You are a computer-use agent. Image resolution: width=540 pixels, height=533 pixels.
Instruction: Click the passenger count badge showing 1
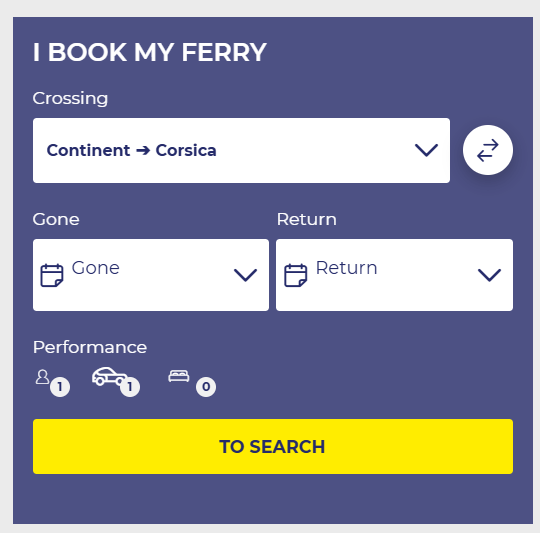point(60,387)
